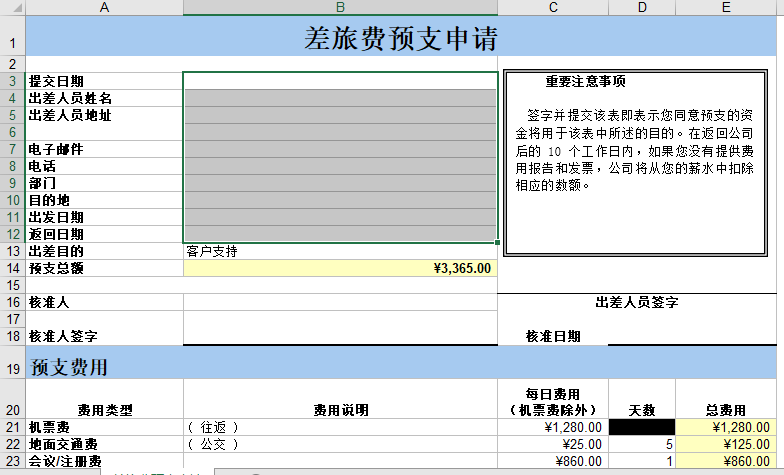This screenshot has height=475, width=784.
Task: Select the black days cell for 机票费
Action: [x=642, y=427]
